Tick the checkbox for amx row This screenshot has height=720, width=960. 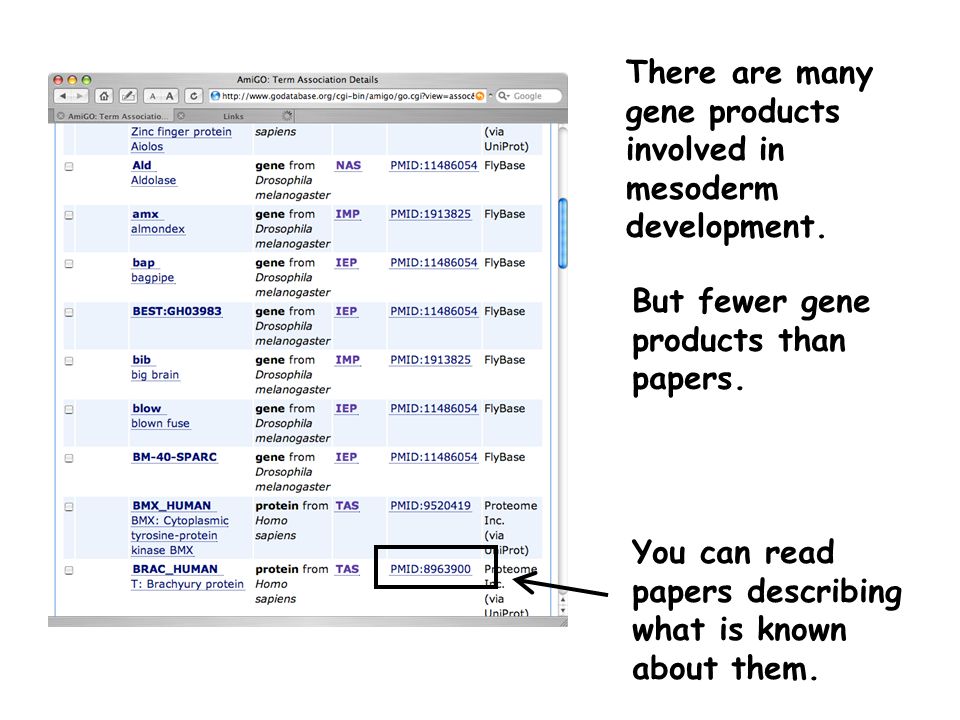click(69, 215)
